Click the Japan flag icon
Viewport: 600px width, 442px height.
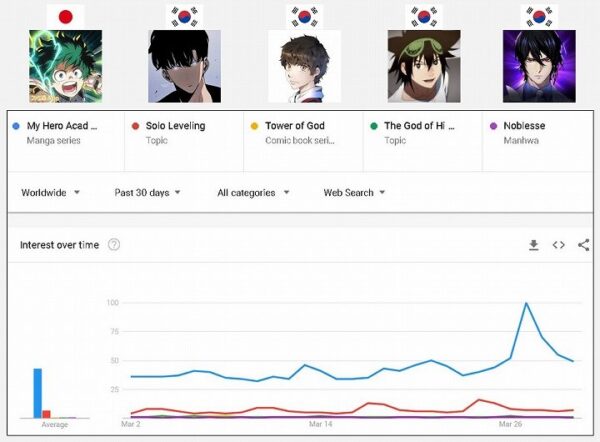point(66,16)
